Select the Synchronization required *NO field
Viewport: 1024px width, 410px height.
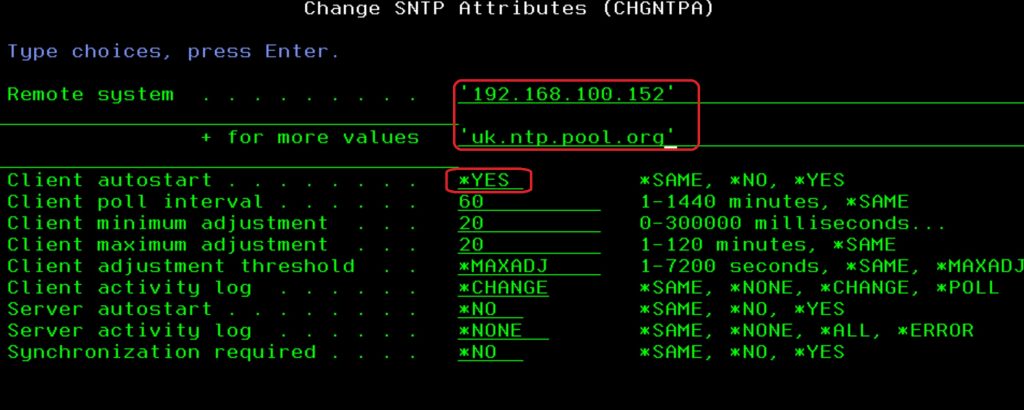478,353
